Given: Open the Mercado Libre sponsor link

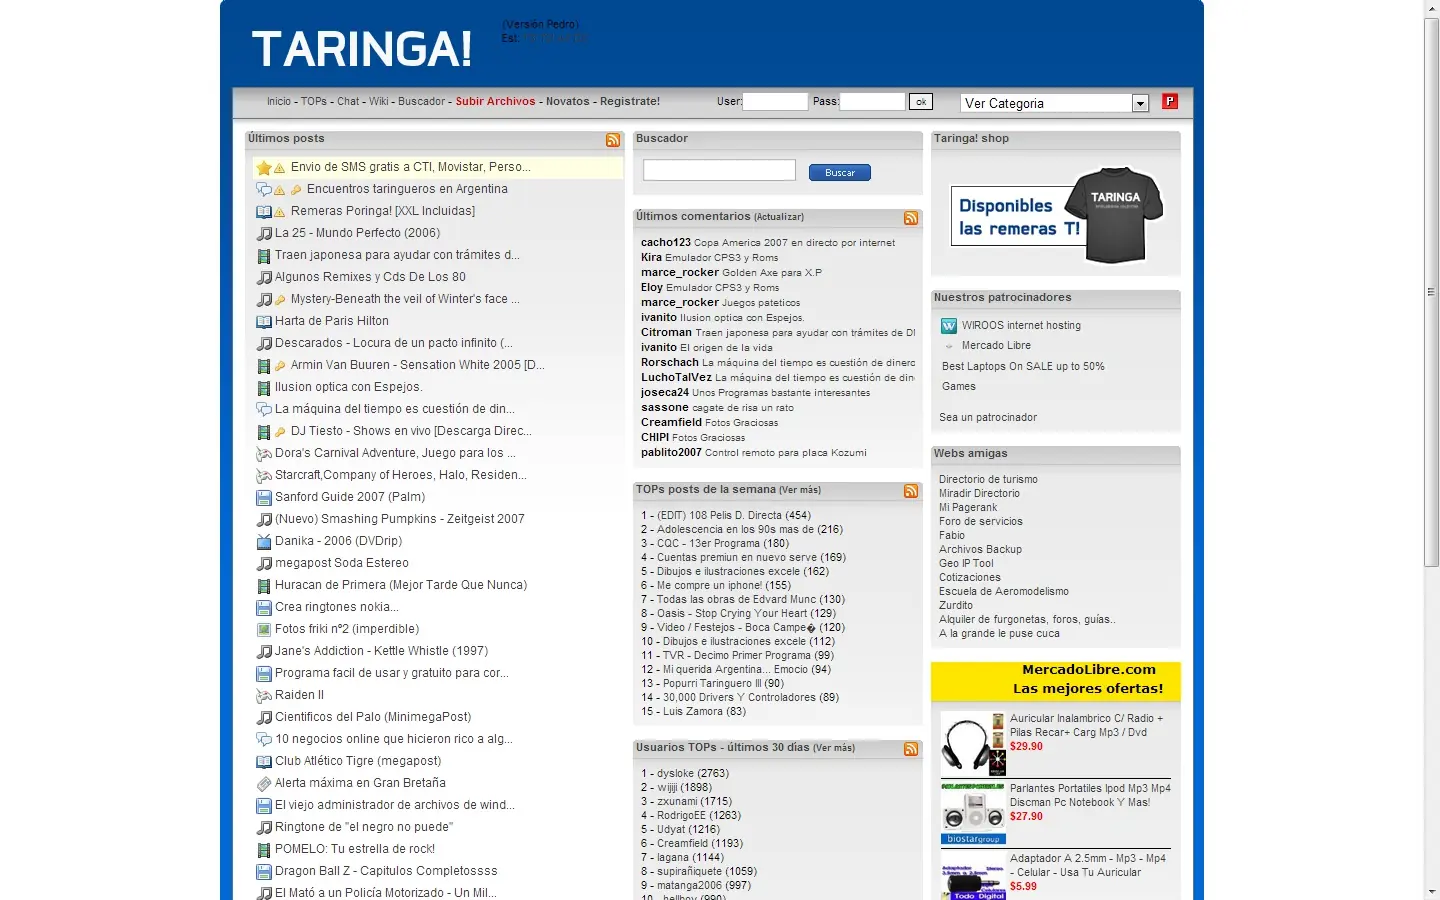Looking at the screenshot, I should point(996,346).
